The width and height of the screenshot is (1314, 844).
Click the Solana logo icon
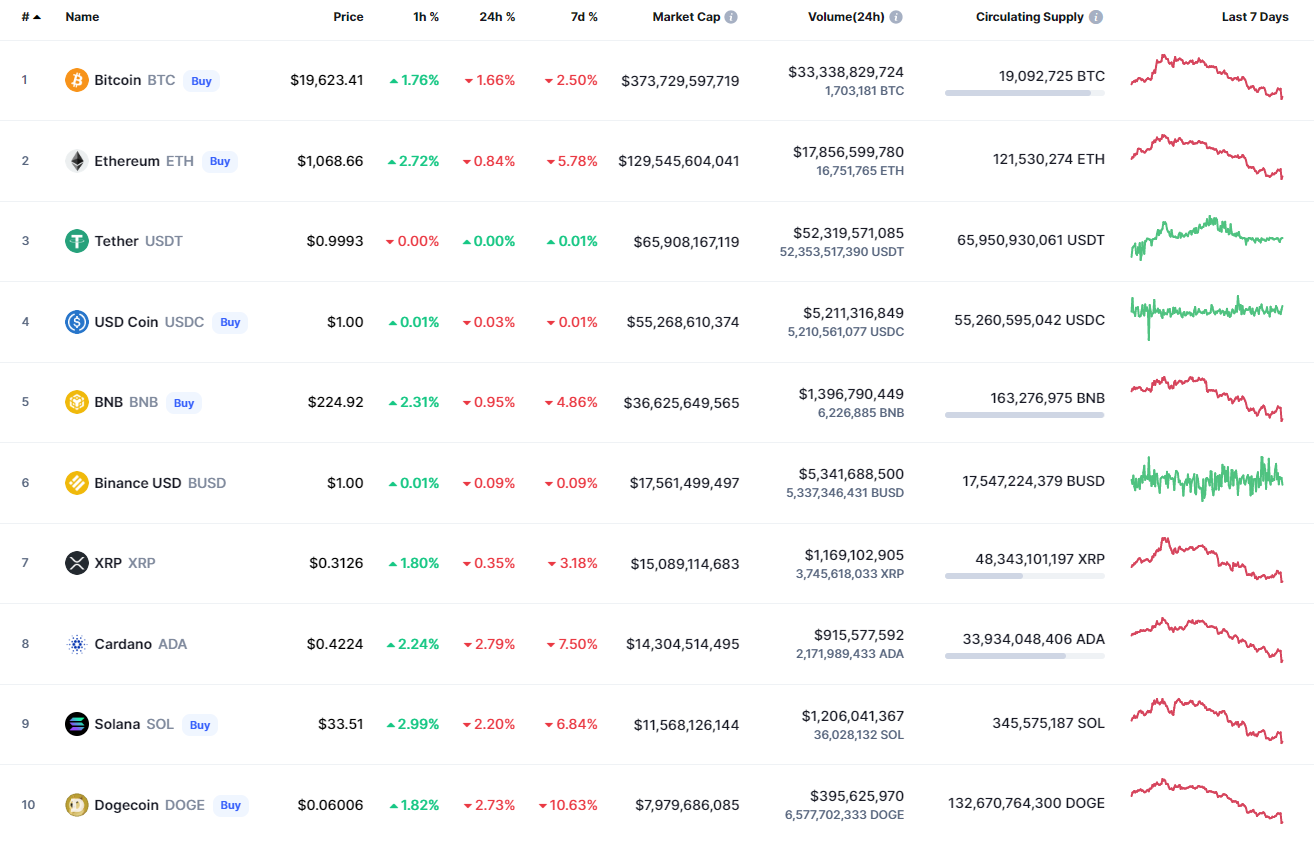(77, 724)
